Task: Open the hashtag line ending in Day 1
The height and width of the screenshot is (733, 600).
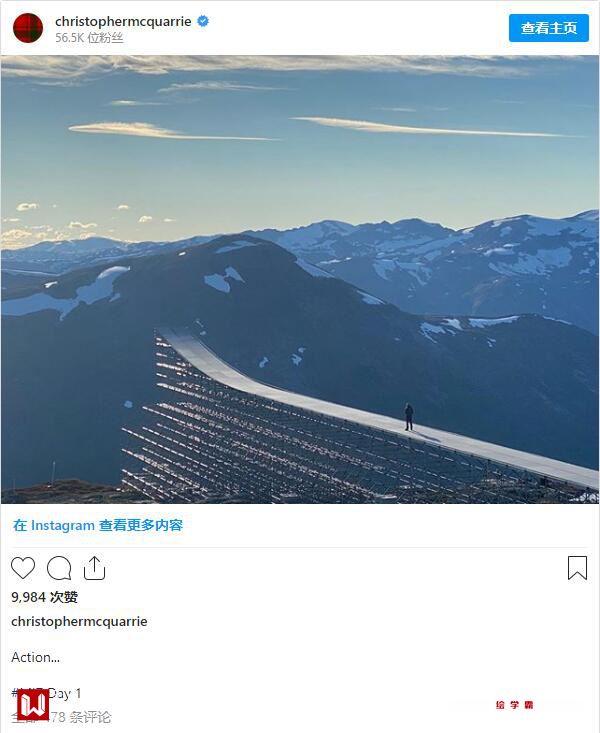Action: click(x=46, y=693)
